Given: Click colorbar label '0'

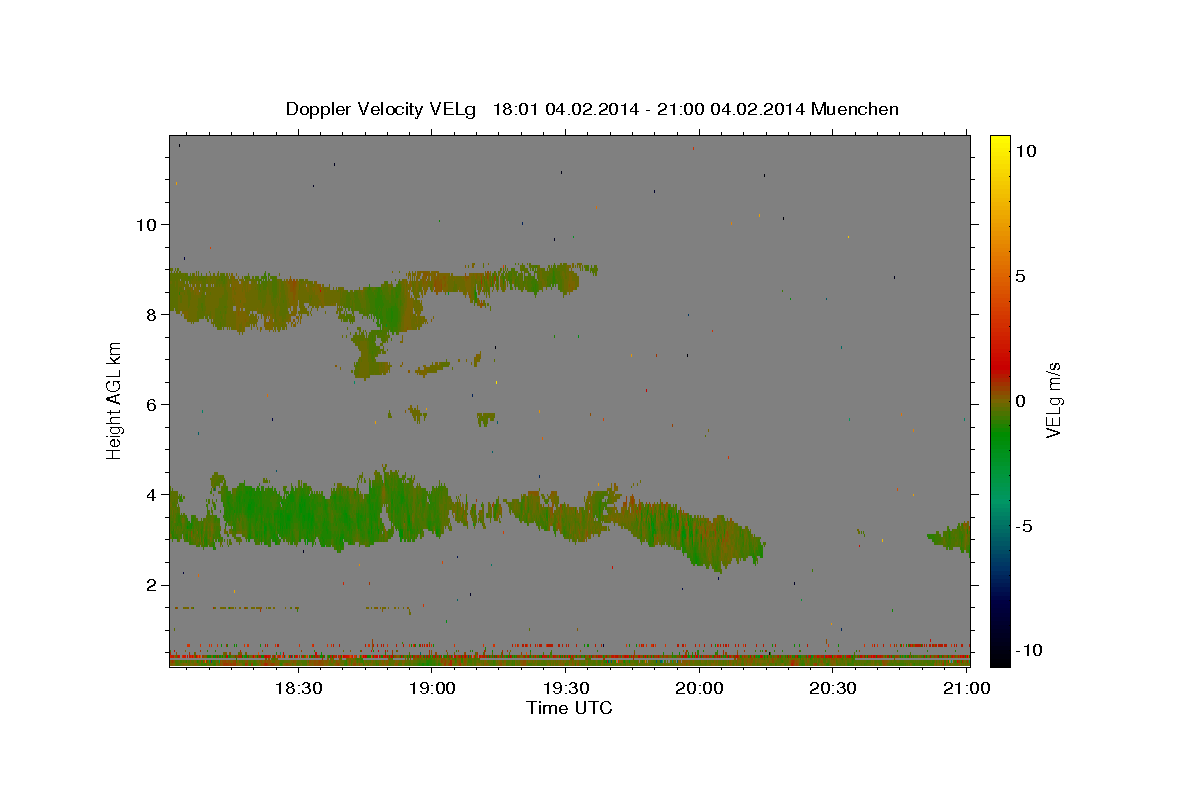Looking at the screenshot, I should (1020, 401).
